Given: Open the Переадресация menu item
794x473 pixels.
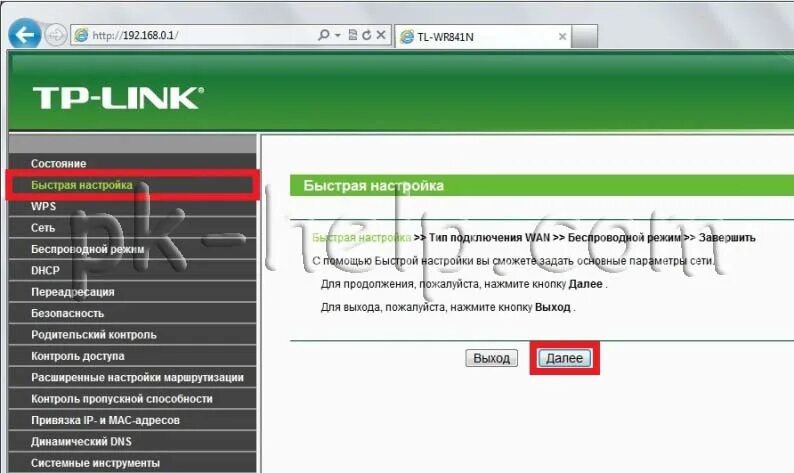Looking at the screenshot, I should click(x=133, y=292).
